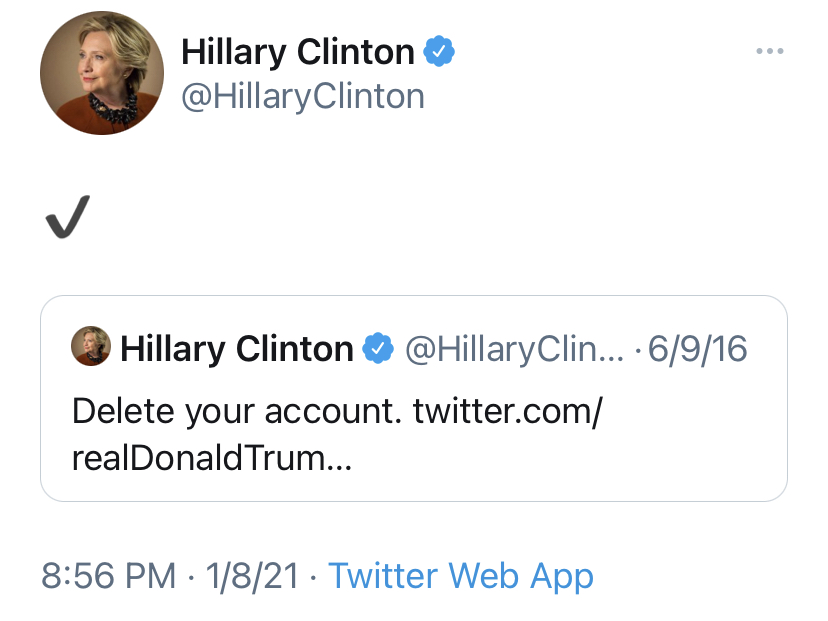Open the twitter.com/ link in the quoted tweet
Image resolution: width=828 pixels, height=621 pixels.
[507, 410]
